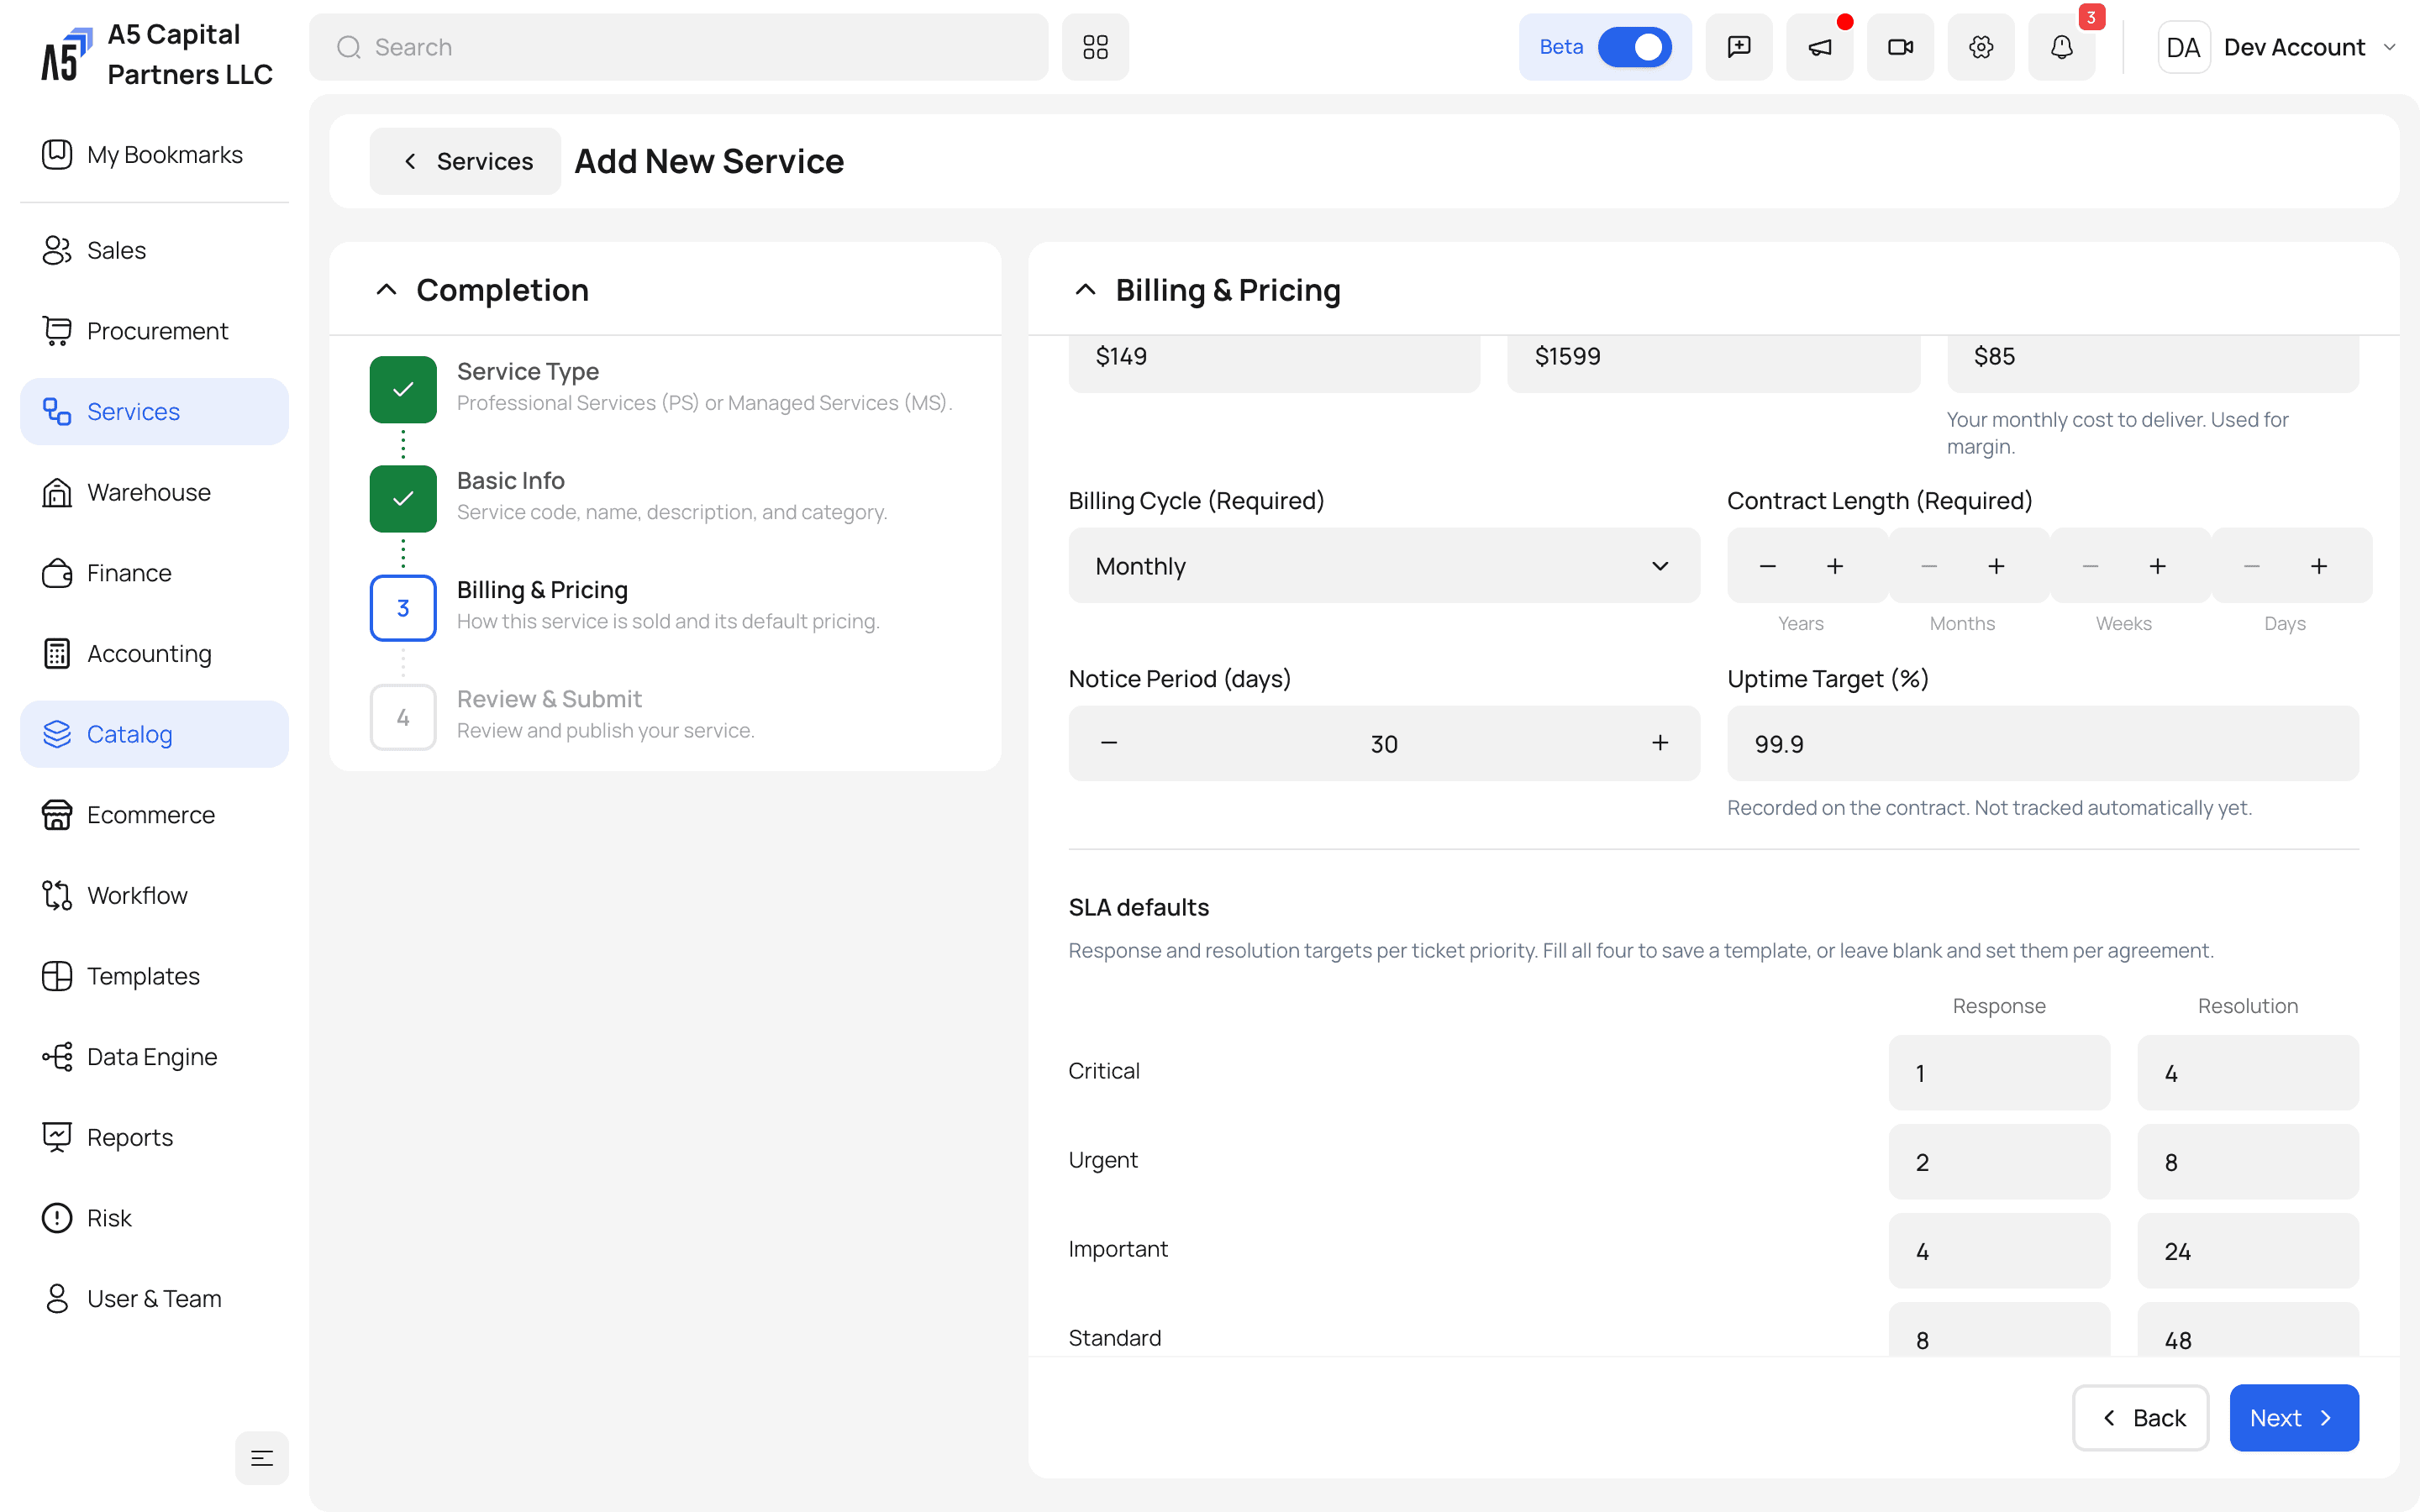Open Warehouse in sidebar
The height and width of the screenshot is (1512, 2420).
154,492
